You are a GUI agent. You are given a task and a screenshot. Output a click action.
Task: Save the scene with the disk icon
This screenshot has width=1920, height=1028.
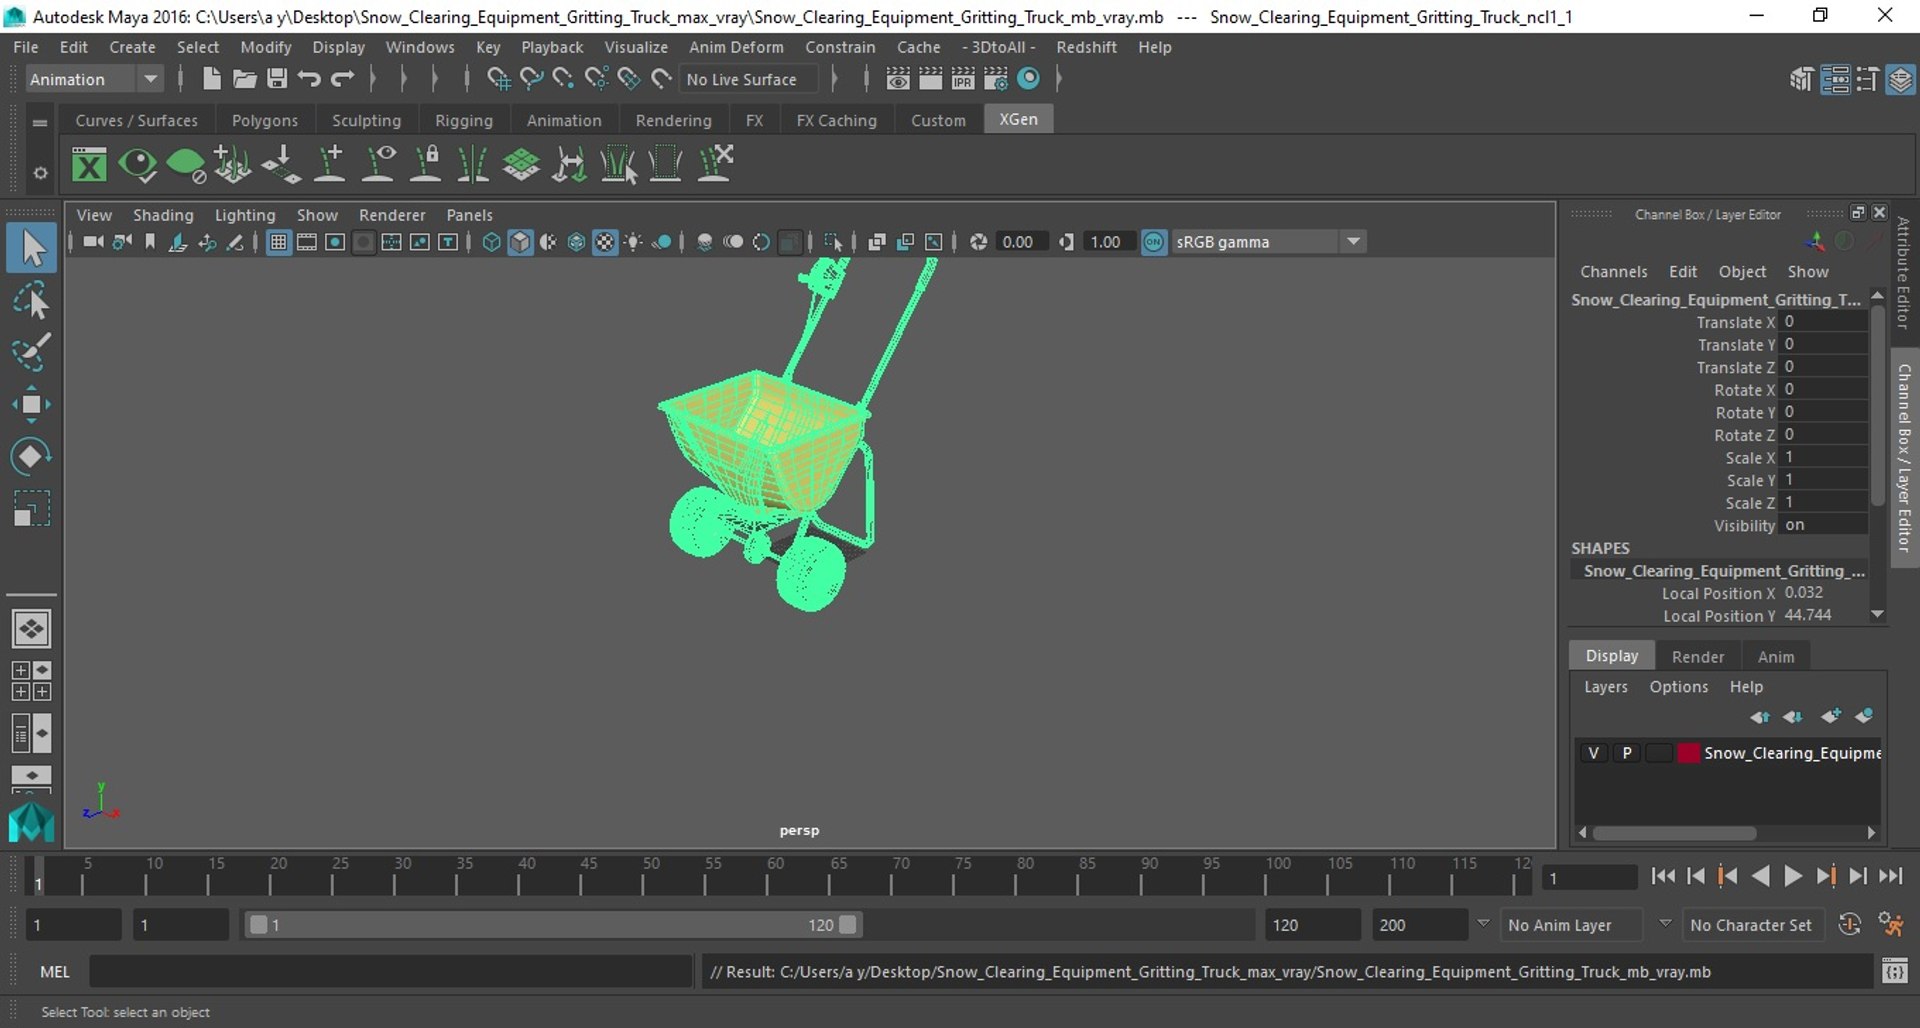click(x=277, y=79)
